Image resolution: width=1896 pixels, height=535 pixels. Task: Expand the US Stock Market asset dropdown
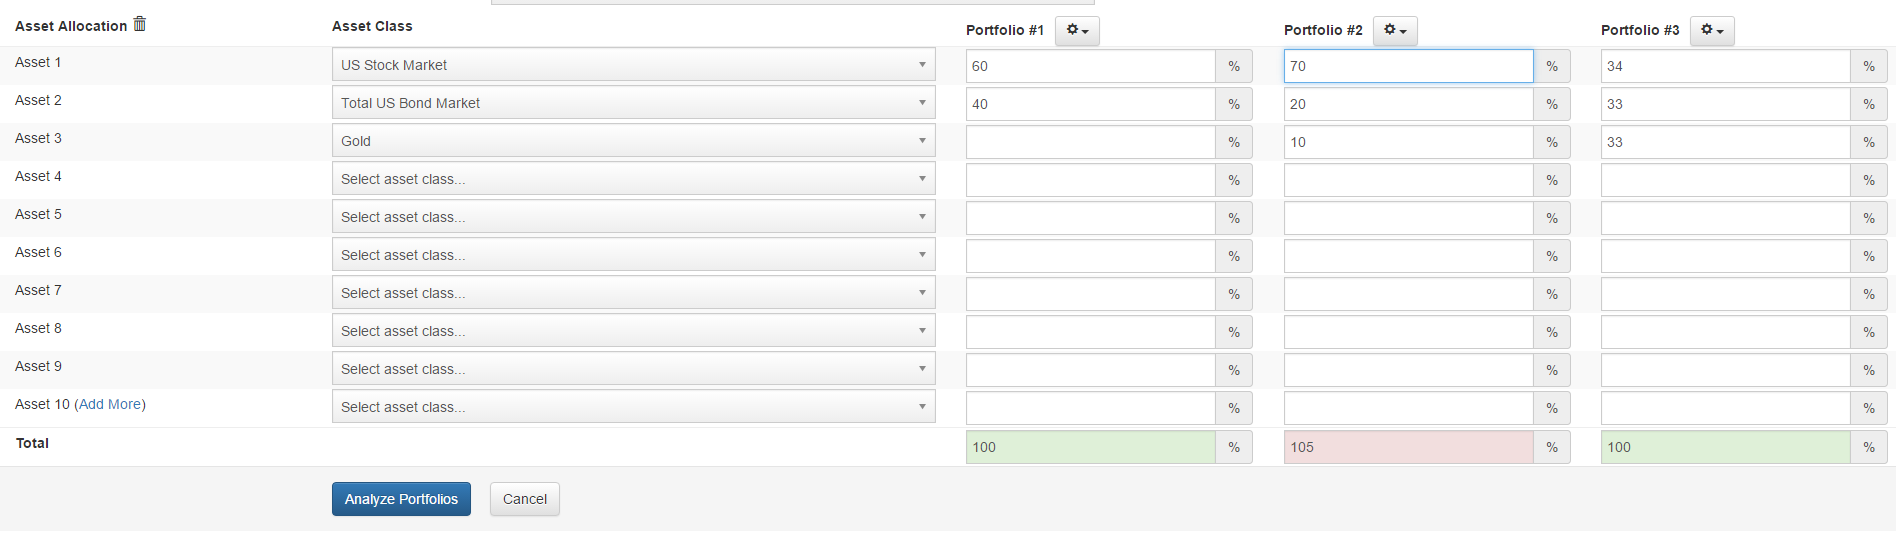click(634, 65)
